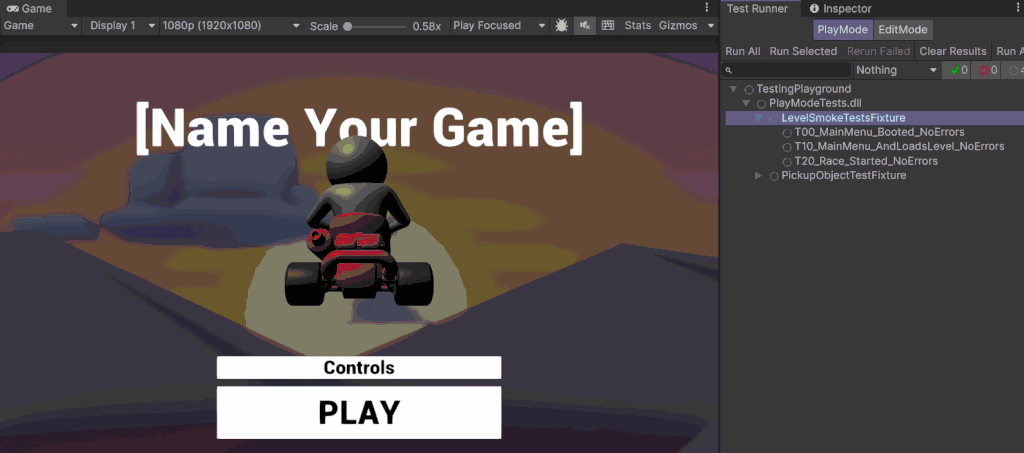Collapse the TestingPlayground tree node

(x=733, y=89)
